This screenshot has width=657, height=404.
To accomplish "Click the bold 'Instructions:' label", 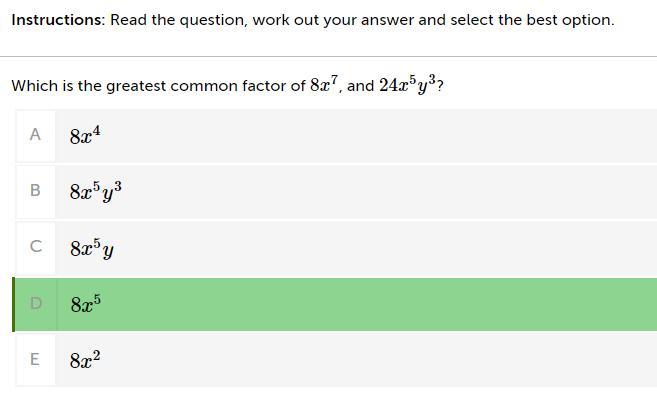I will 58,20.
